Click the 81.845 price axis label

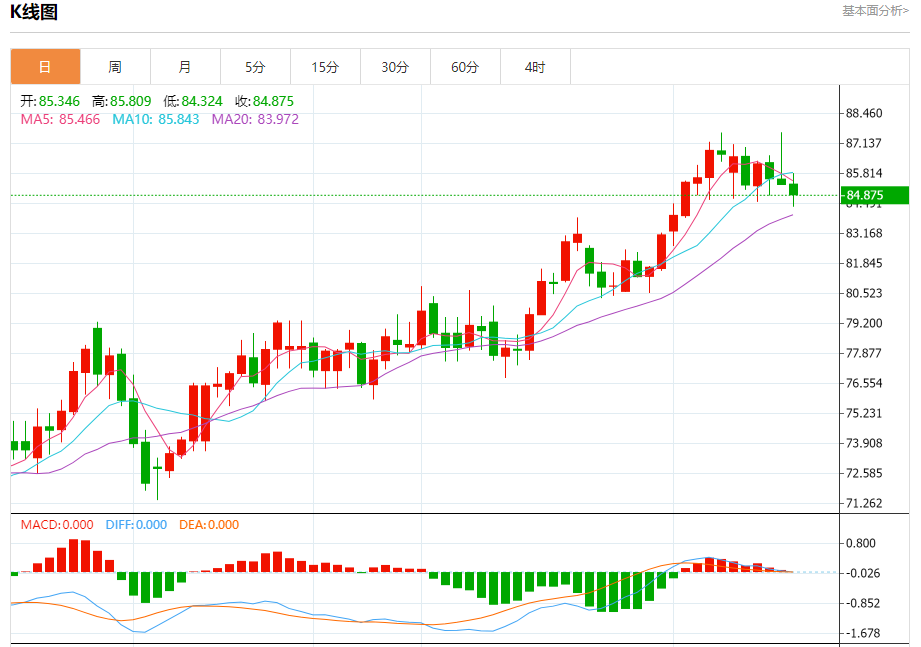click(x=863, y=263)
